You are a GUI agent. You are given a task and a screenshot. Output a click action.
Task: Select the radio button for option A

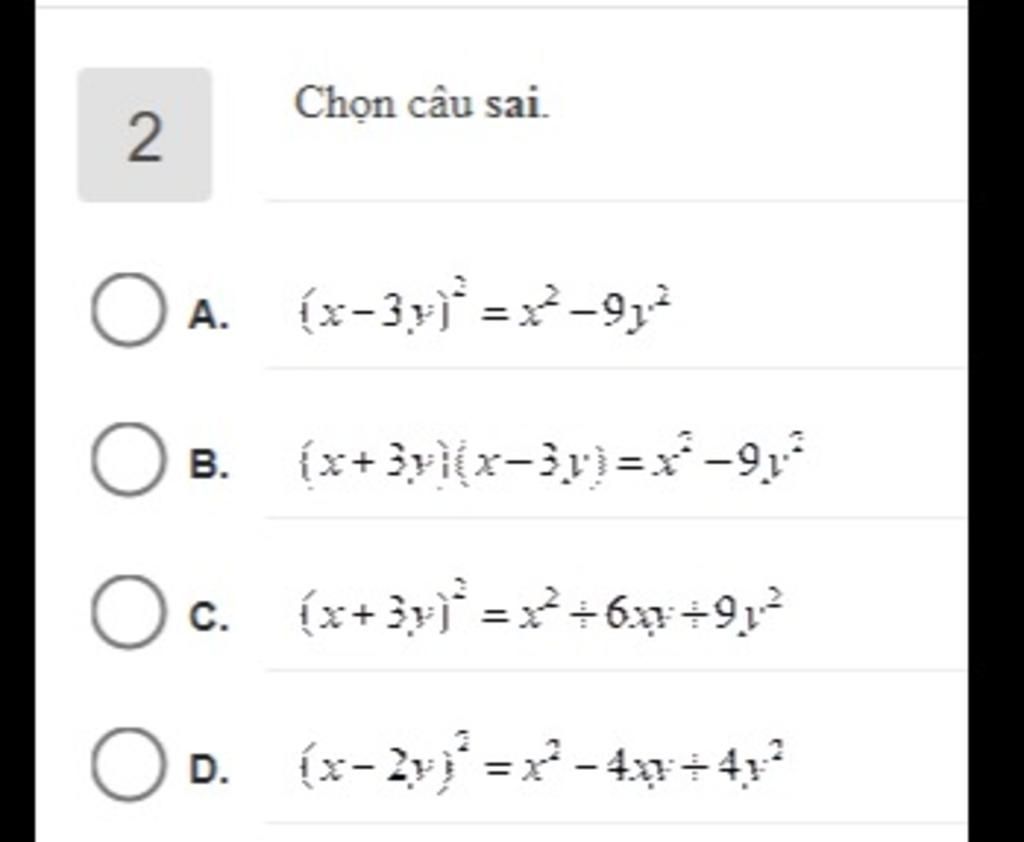(126, 310)
